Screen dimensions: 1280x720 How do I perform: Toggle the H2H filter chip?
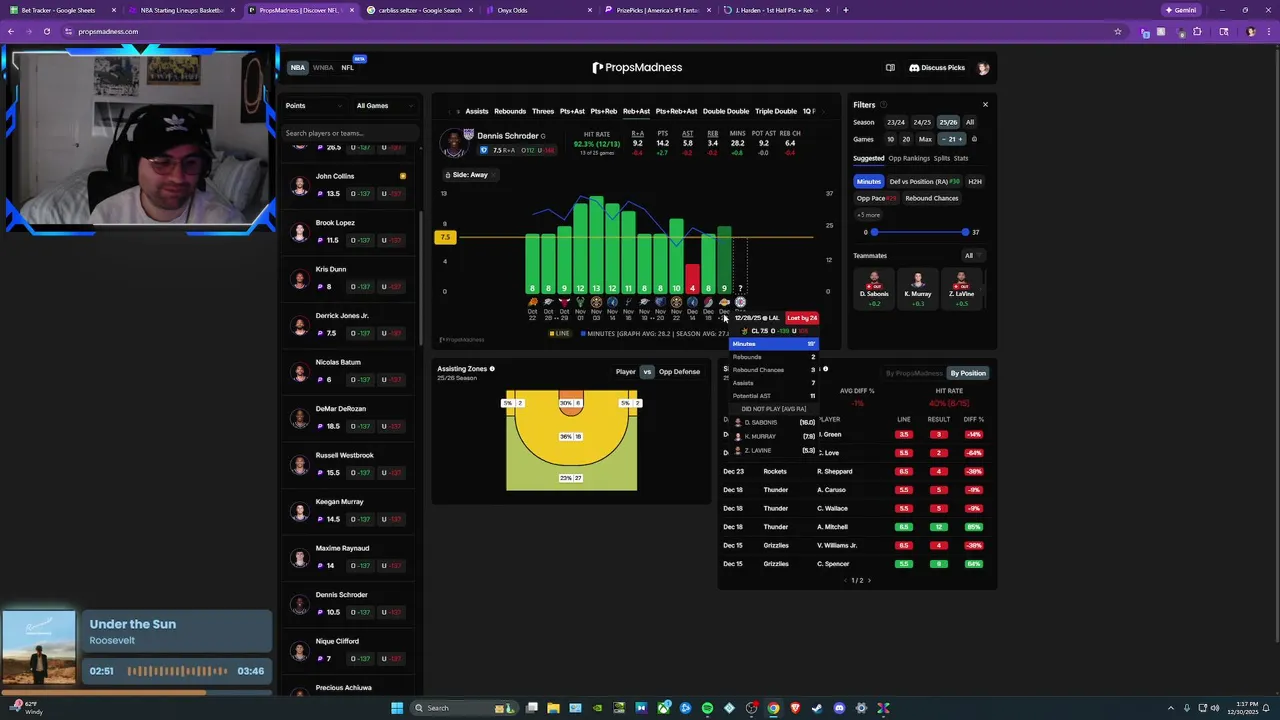(x=975, y=181)
